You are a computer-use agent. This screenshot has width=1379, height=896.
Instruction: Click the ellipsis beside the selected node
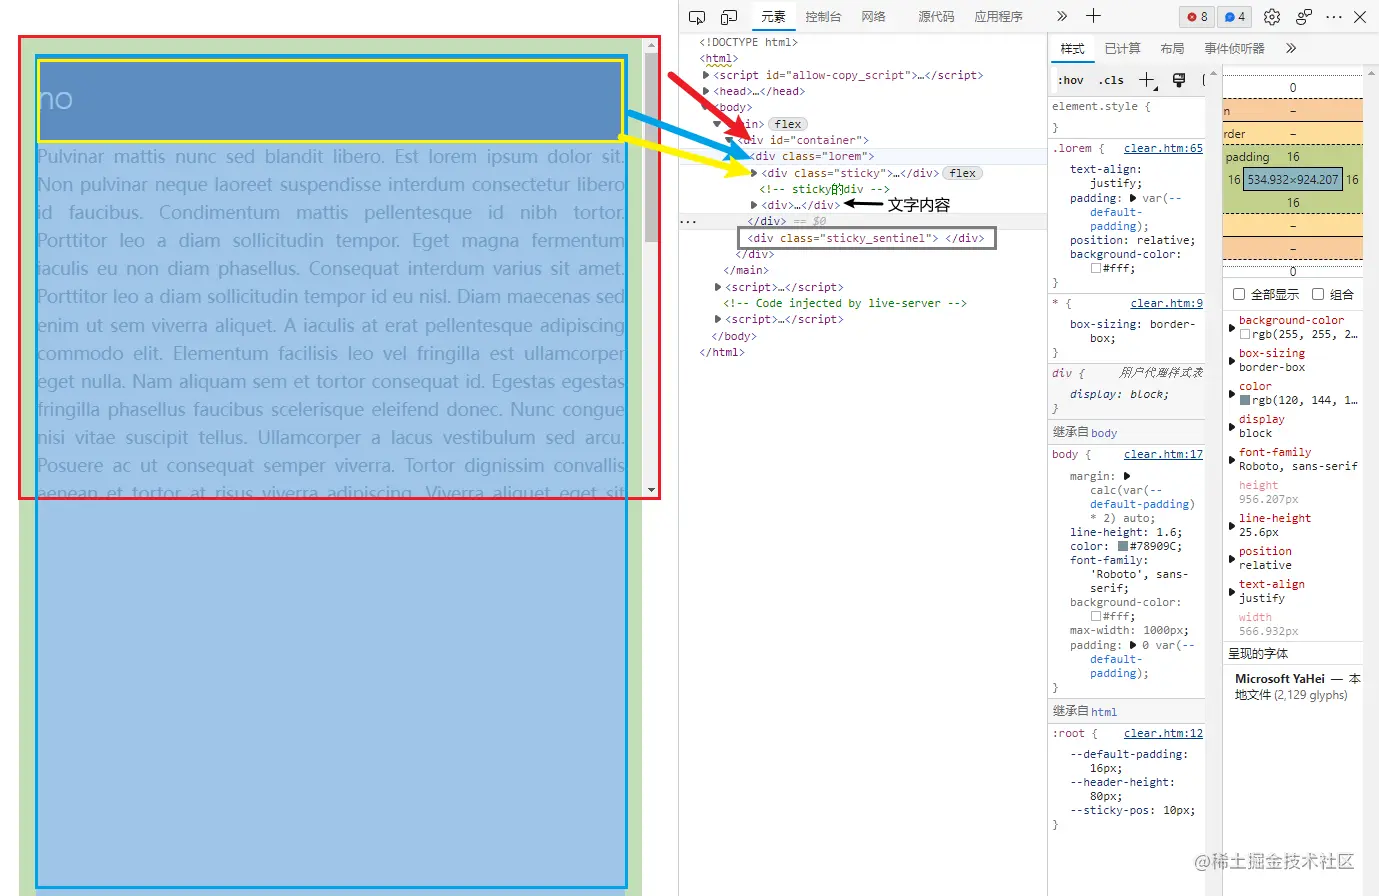pos(688,221)
